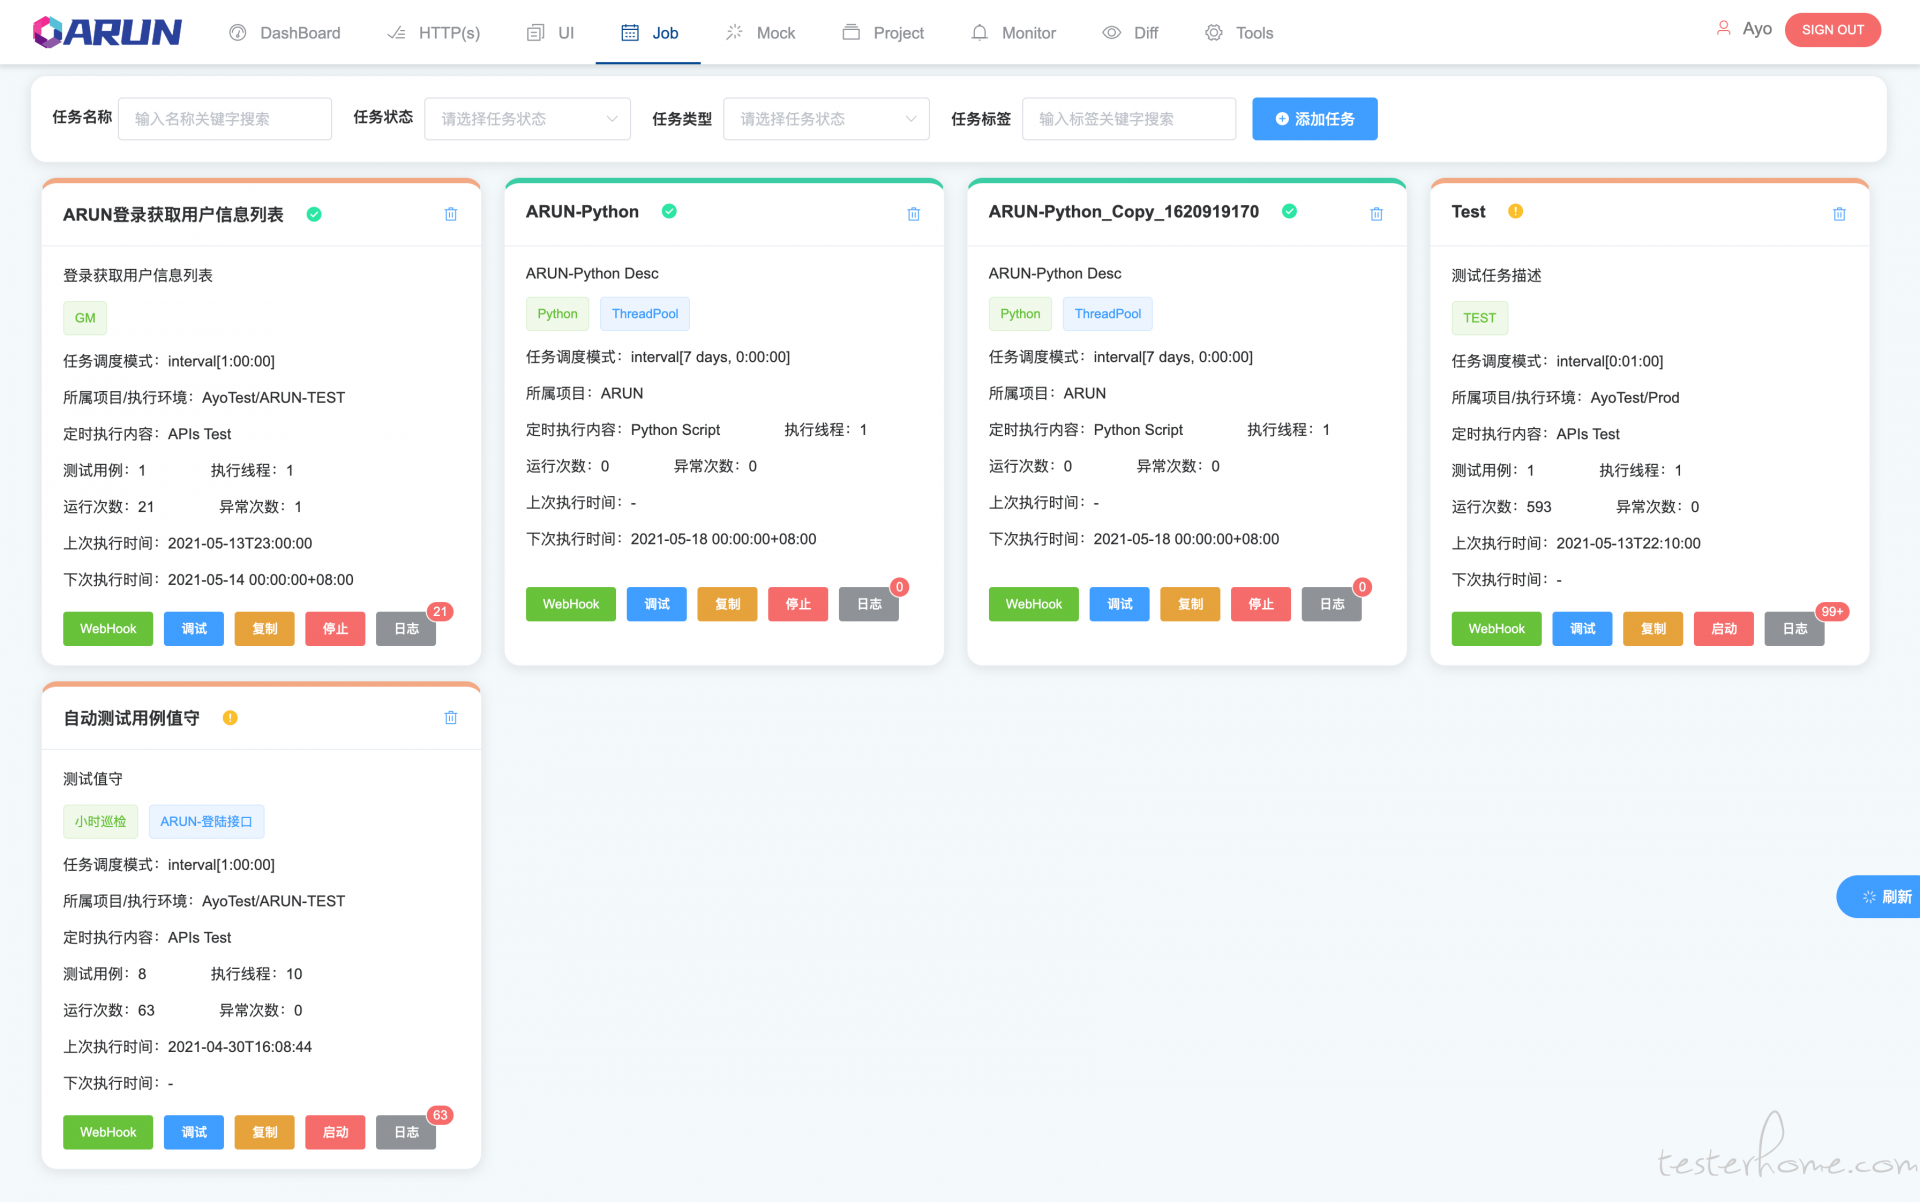The width and height of the screenshot is (1920, 1202).
Task: Focus the 任务名称 search input
Action: 225,119
